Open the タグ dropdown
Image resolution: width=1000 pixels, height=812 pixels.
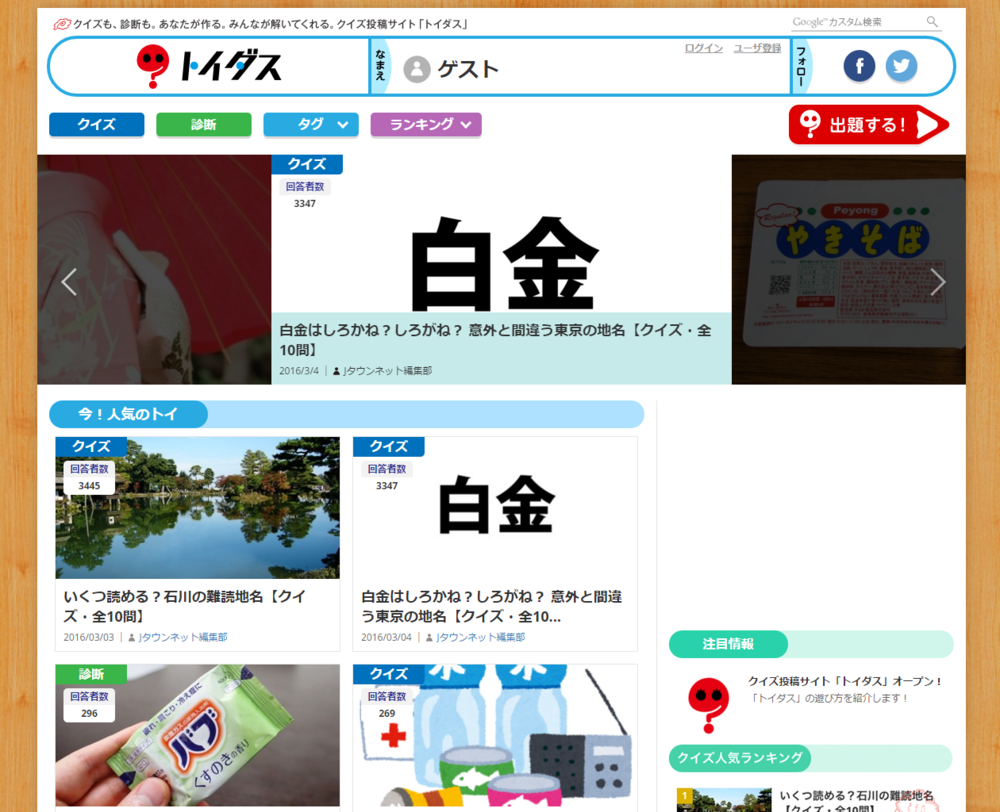311,124
